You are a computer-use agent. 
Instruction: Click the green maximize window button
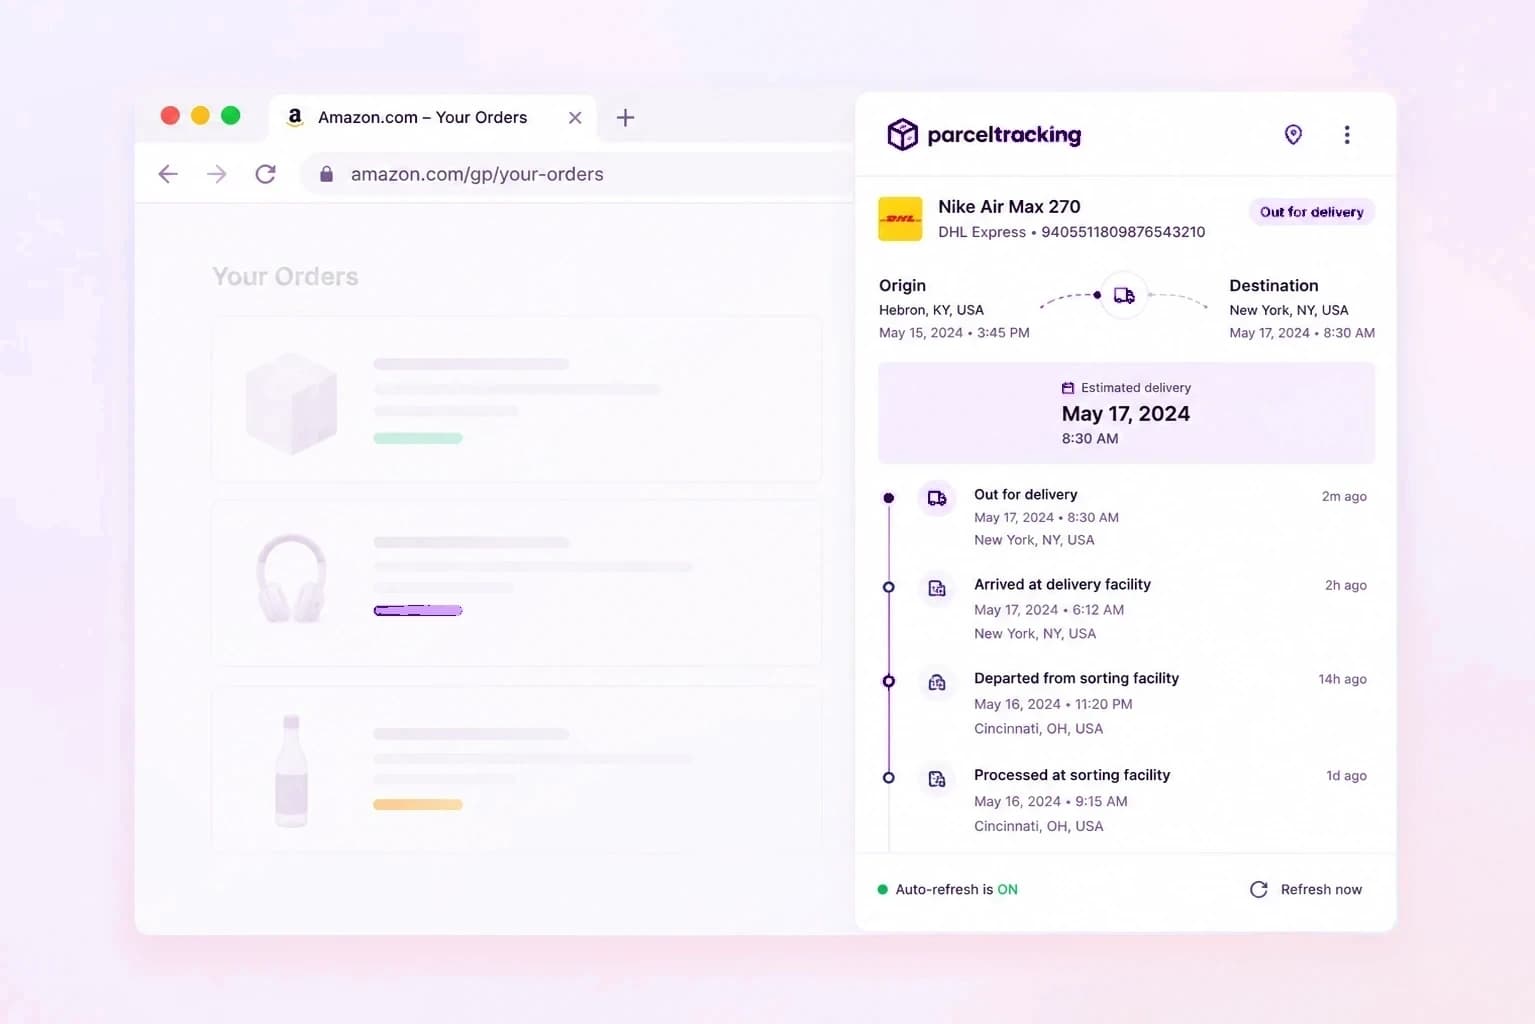pyautogui.click(x=230, y=115)
